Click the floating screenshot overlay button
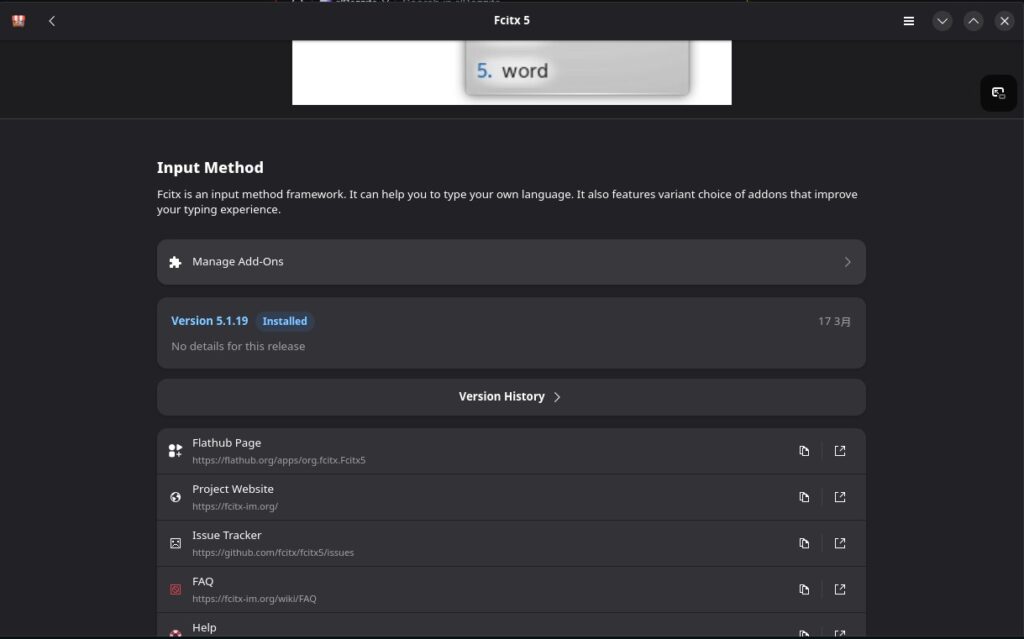 (x=998, y=93)
